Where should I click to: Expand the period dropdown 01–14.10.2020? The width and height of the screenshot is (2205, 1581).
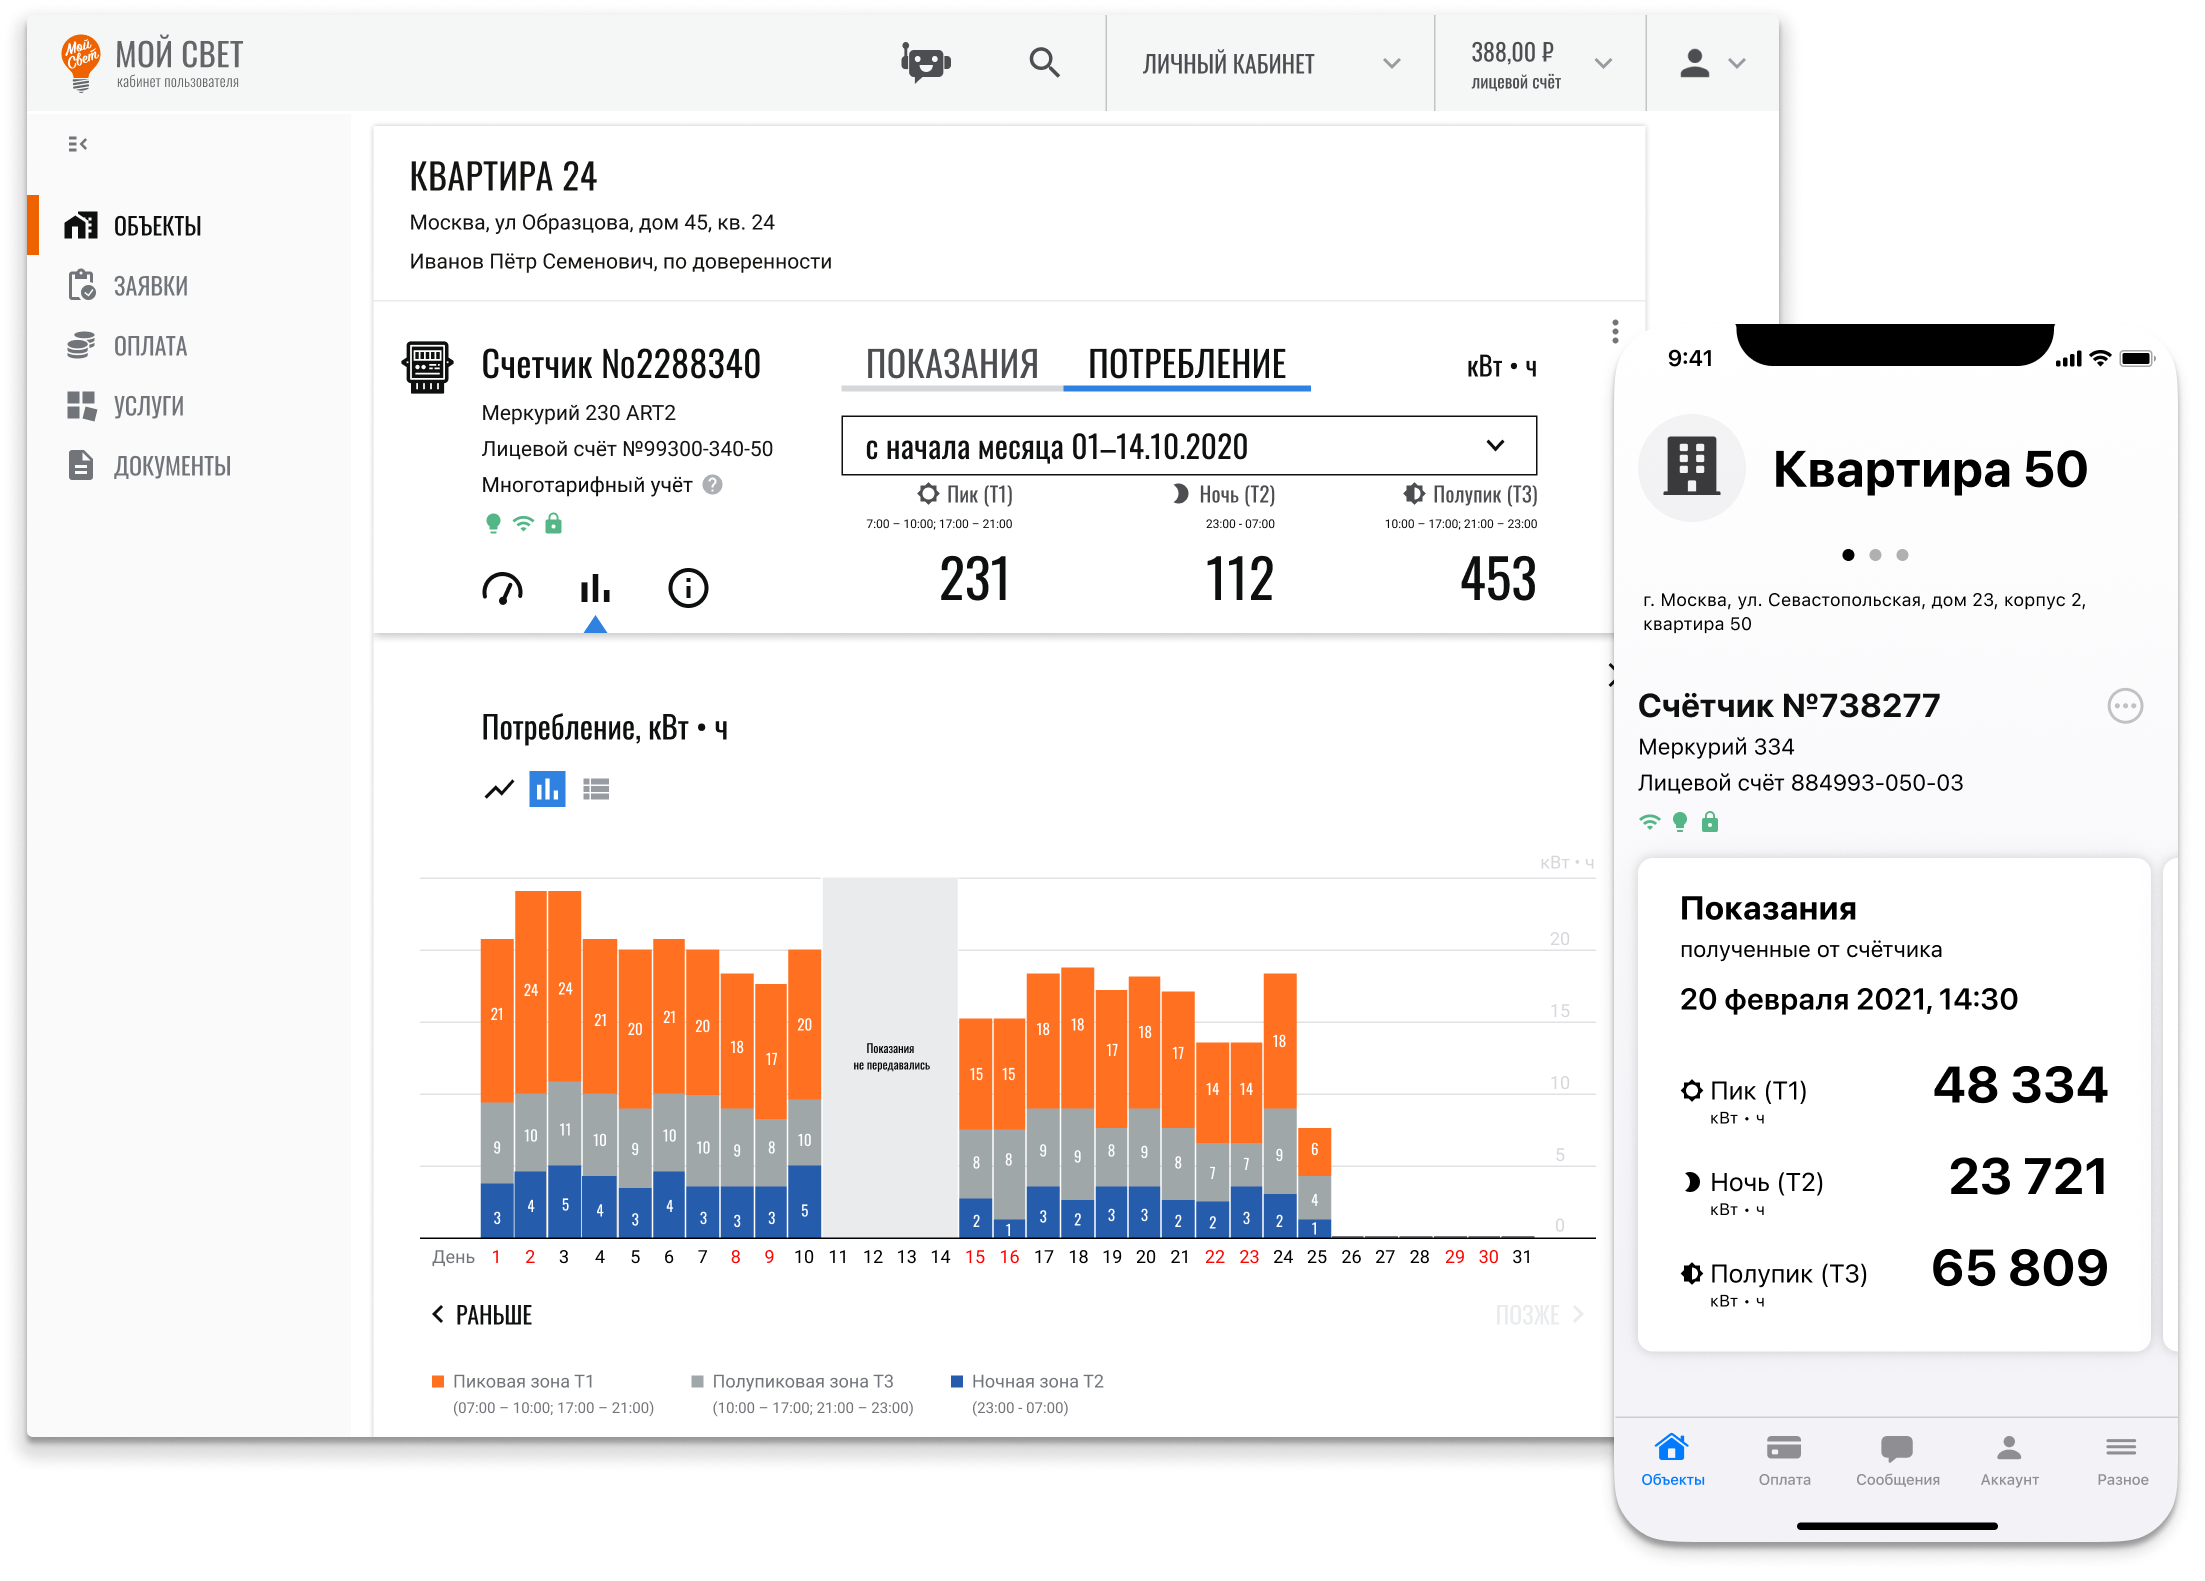(1189, 446)
